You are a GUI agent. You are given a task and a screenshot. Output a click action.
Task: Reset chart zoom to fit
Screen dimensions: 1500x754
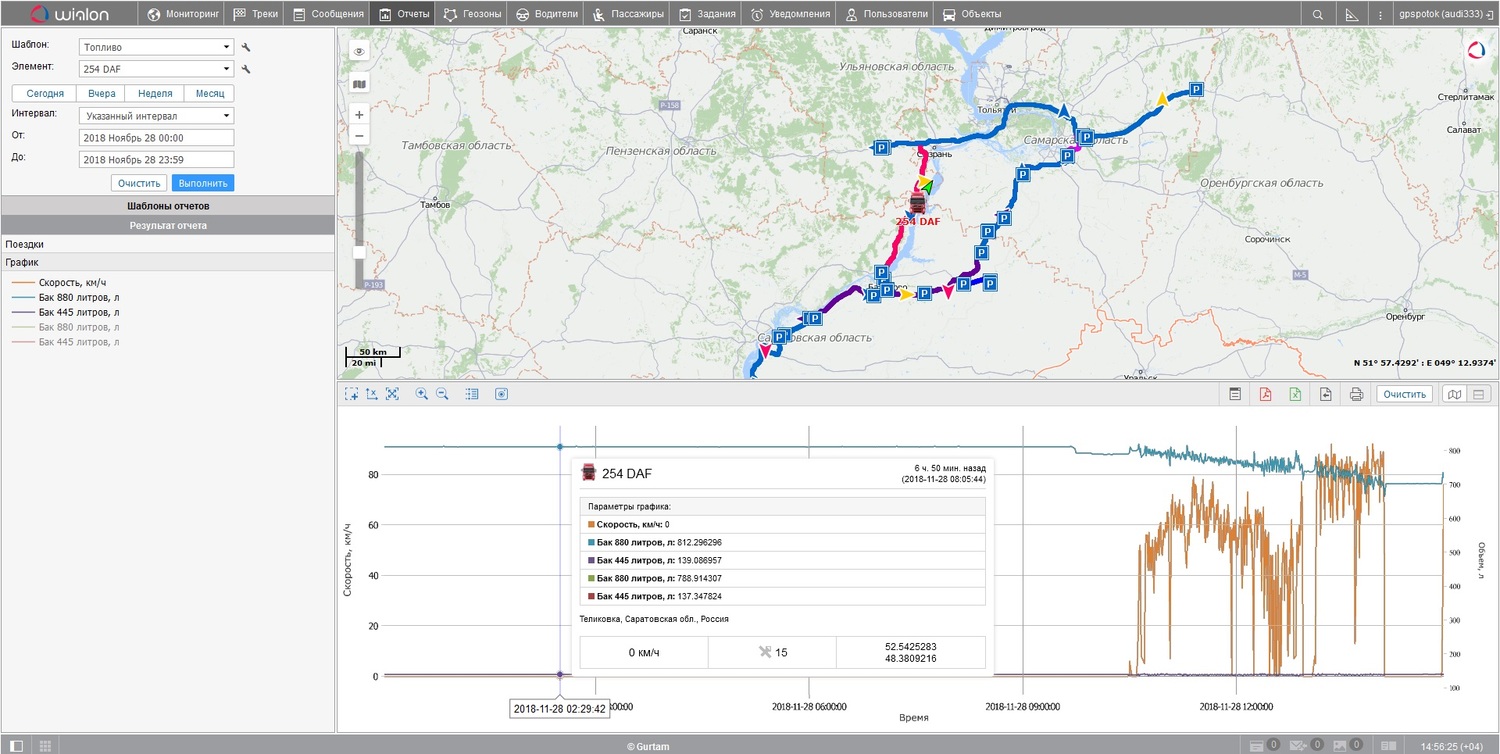[392, 394]
